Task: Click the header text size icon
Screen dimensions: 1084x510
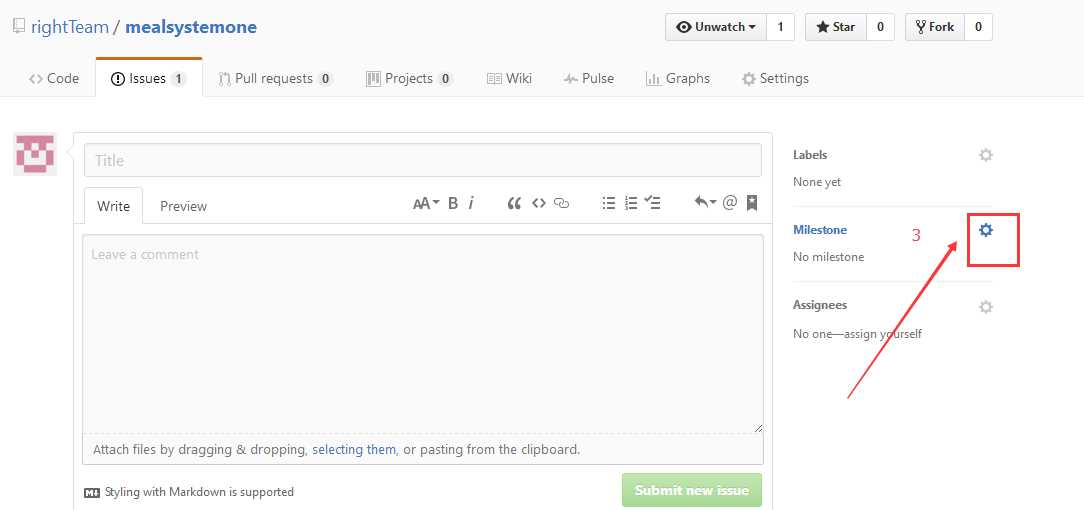Action: click(426, 203)
